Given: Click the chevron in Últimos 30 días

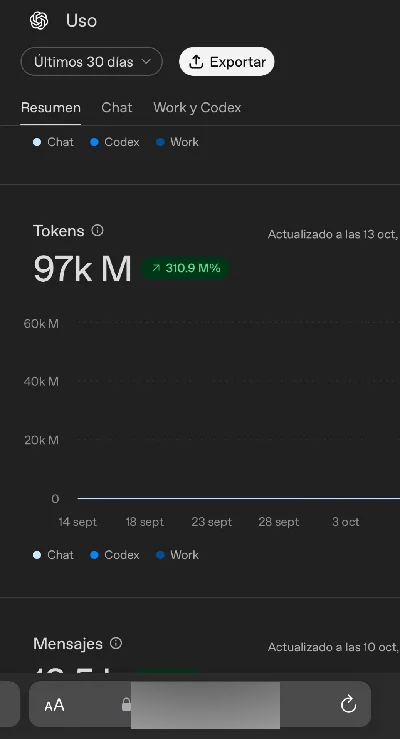Looking at the screenshot, I should (146, 62).
